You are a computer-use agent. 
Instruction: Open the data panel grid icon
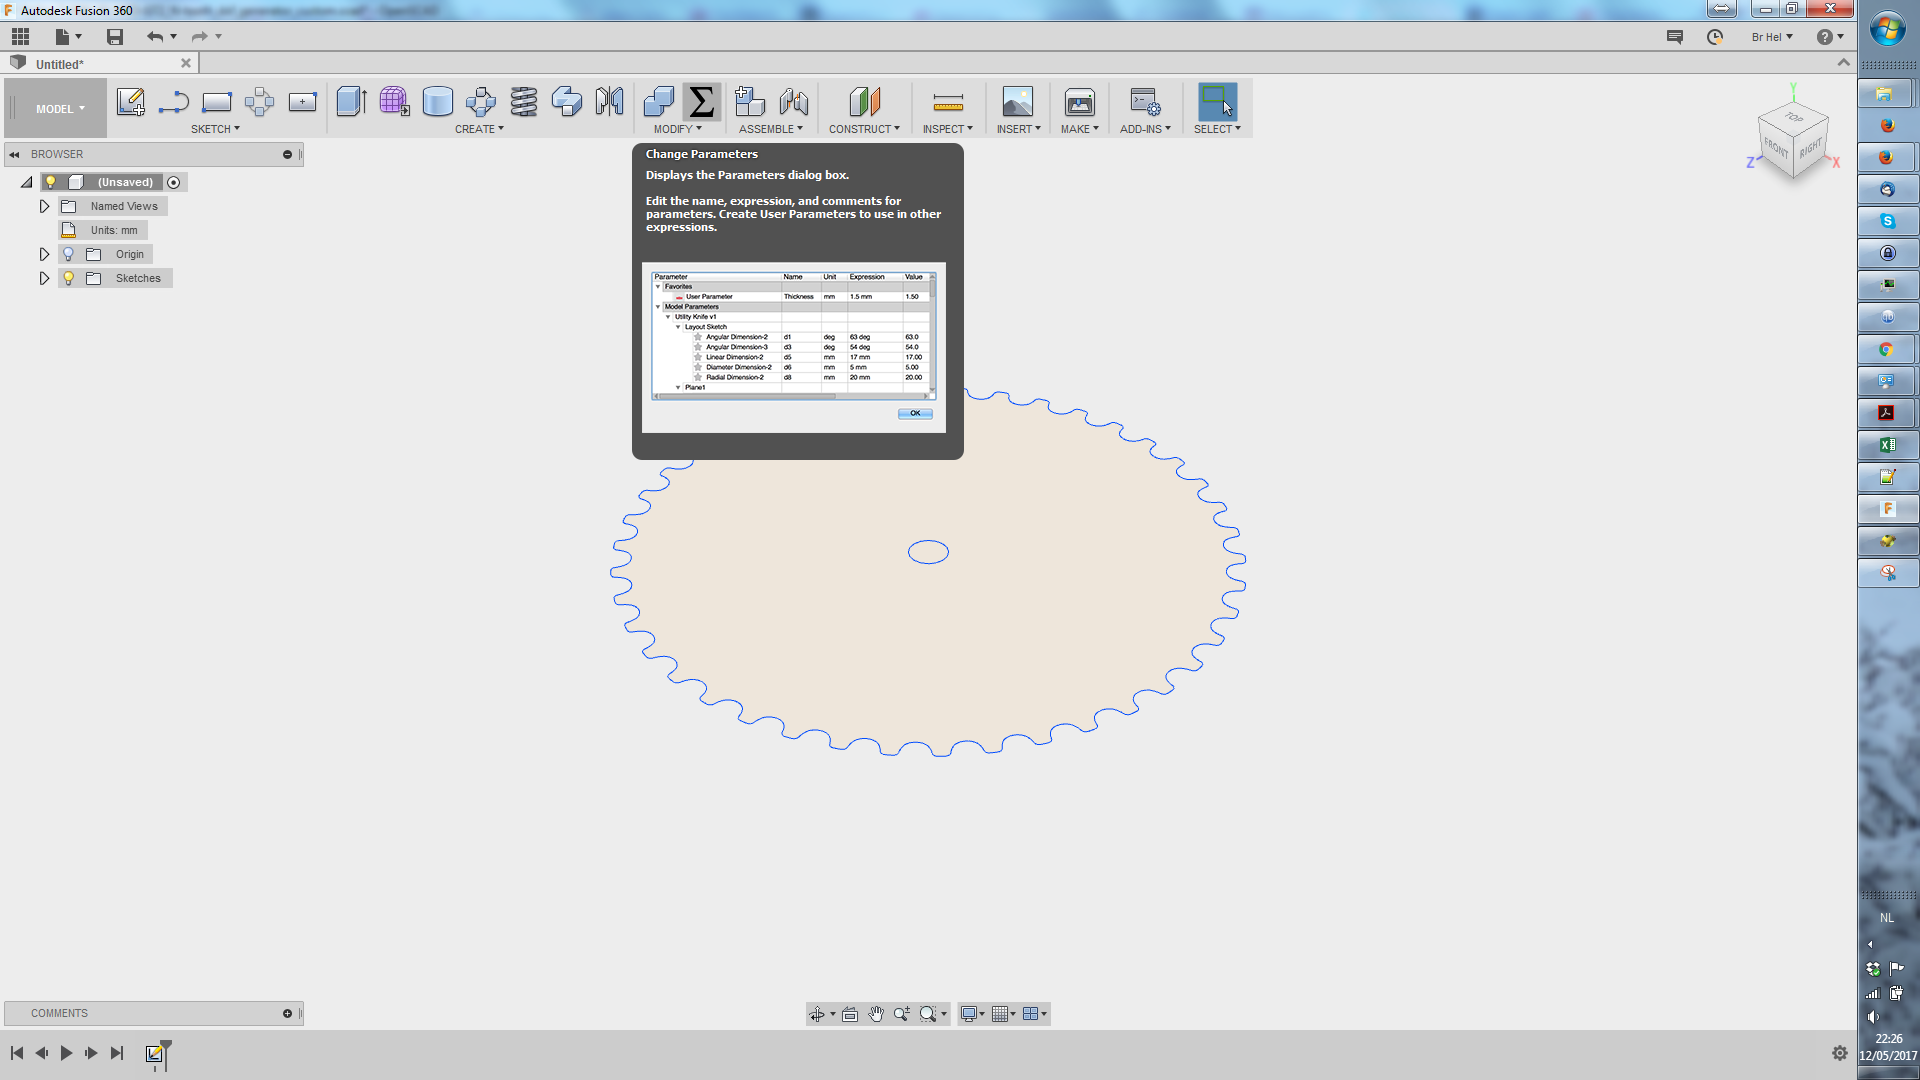[20, 37]
